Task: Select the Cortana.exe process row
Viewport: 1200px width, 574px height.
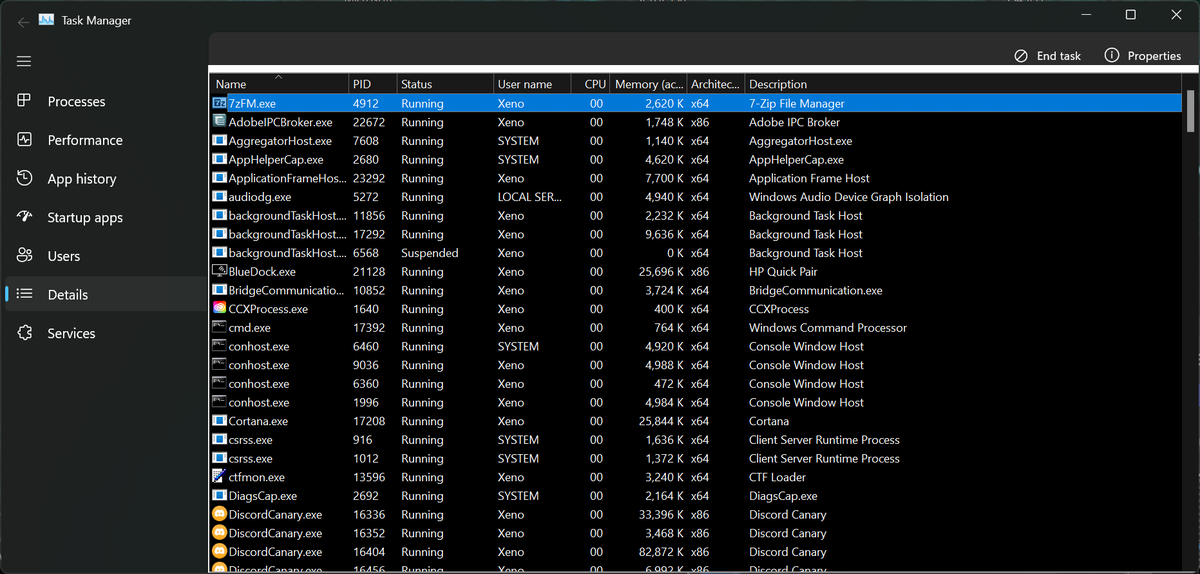Action: [x=696, y=421]
